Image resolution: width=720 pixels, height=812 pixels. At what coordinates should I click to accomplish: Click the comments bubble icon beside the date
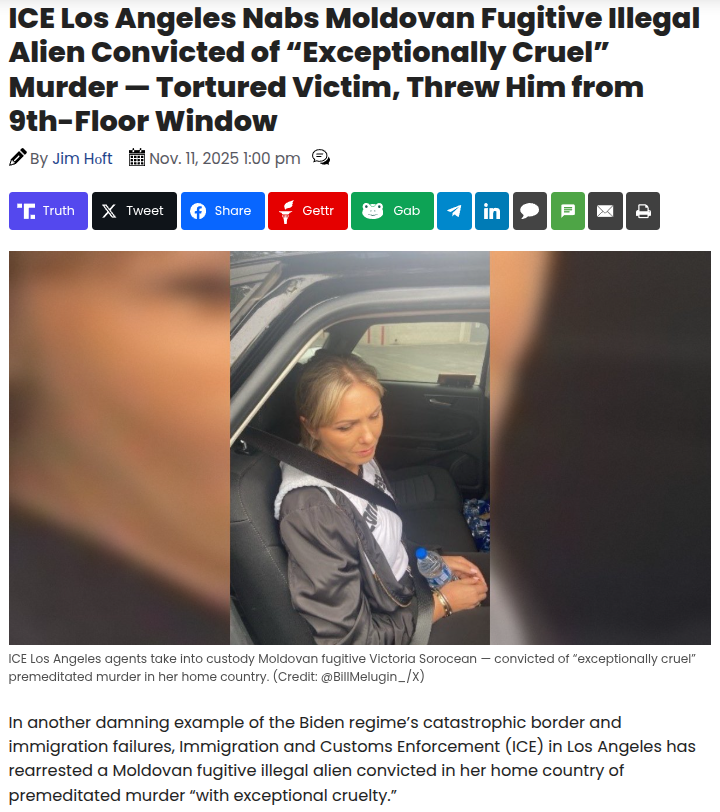[321, 157]
